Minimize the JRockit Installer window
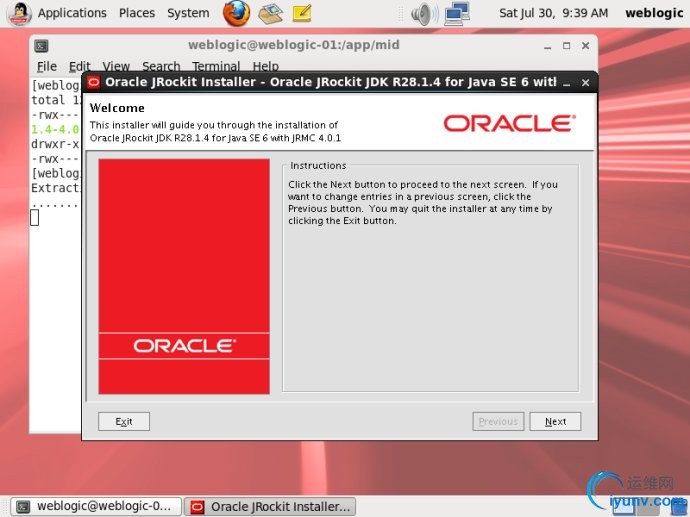 click(567, 83)
